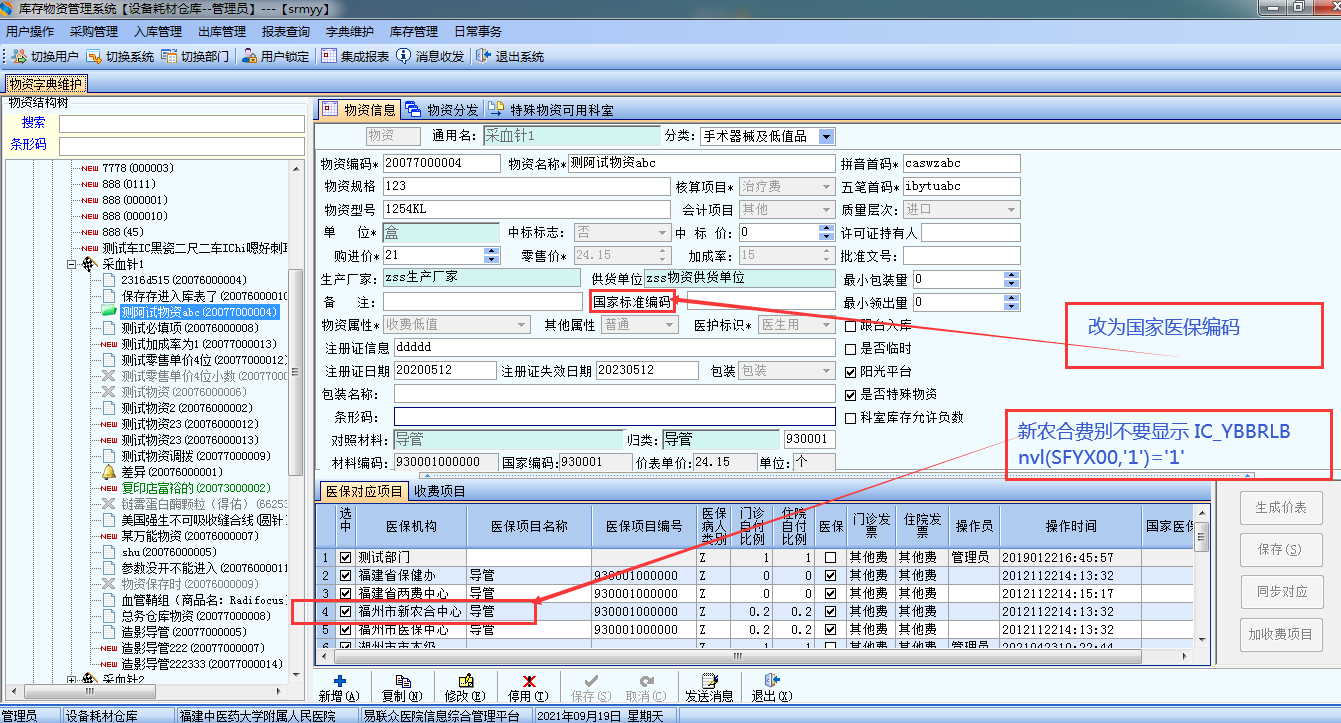Open the 库存管理 menu
Viewport: 1341px width, 723px height.
point(414,32)
